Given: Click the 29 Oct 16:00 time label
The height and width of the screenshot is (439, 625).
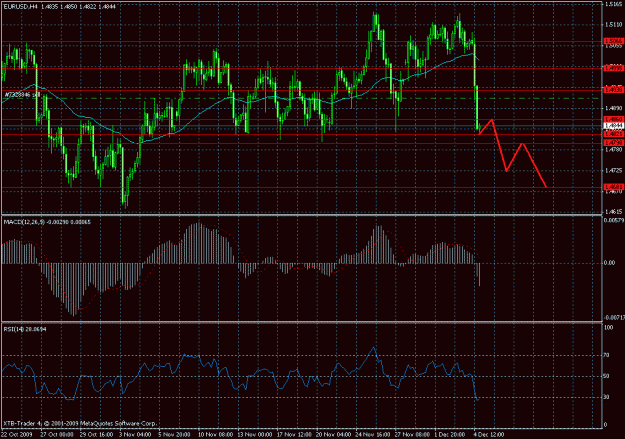Looking at the screenshot, I should coord(96,434).
